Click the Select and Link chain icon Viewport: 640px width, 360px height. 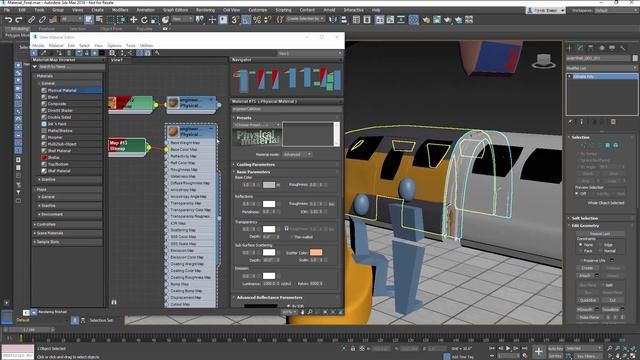31,20
